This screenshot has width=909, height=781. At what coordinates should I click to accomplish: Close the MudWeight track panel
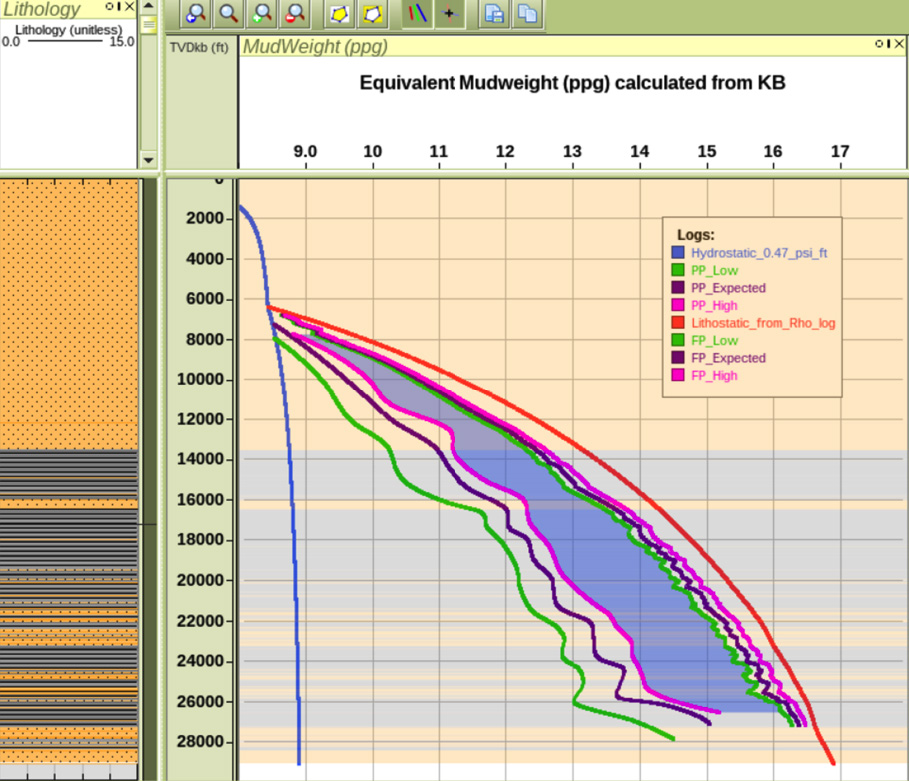coord(899,43)
